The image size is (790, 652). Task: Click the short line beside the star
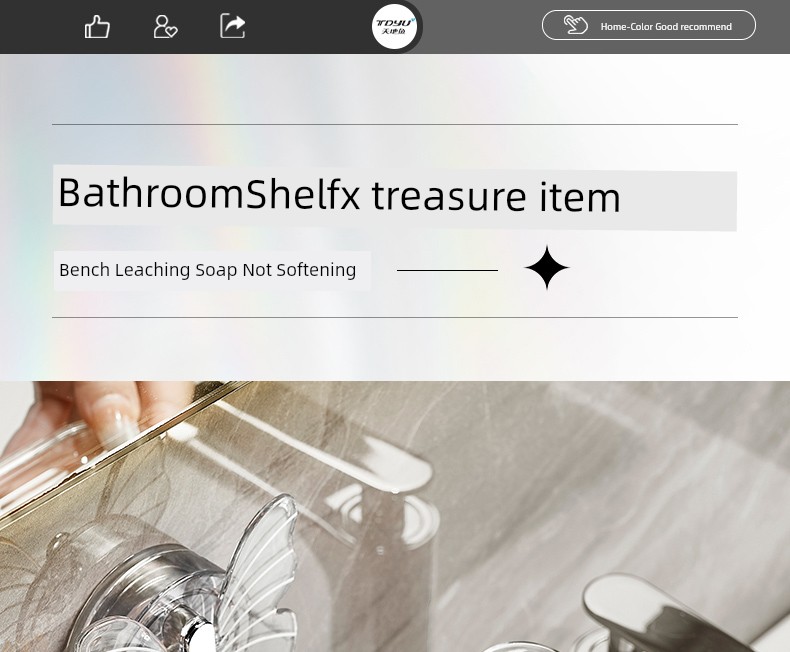(x=447, y=271)
